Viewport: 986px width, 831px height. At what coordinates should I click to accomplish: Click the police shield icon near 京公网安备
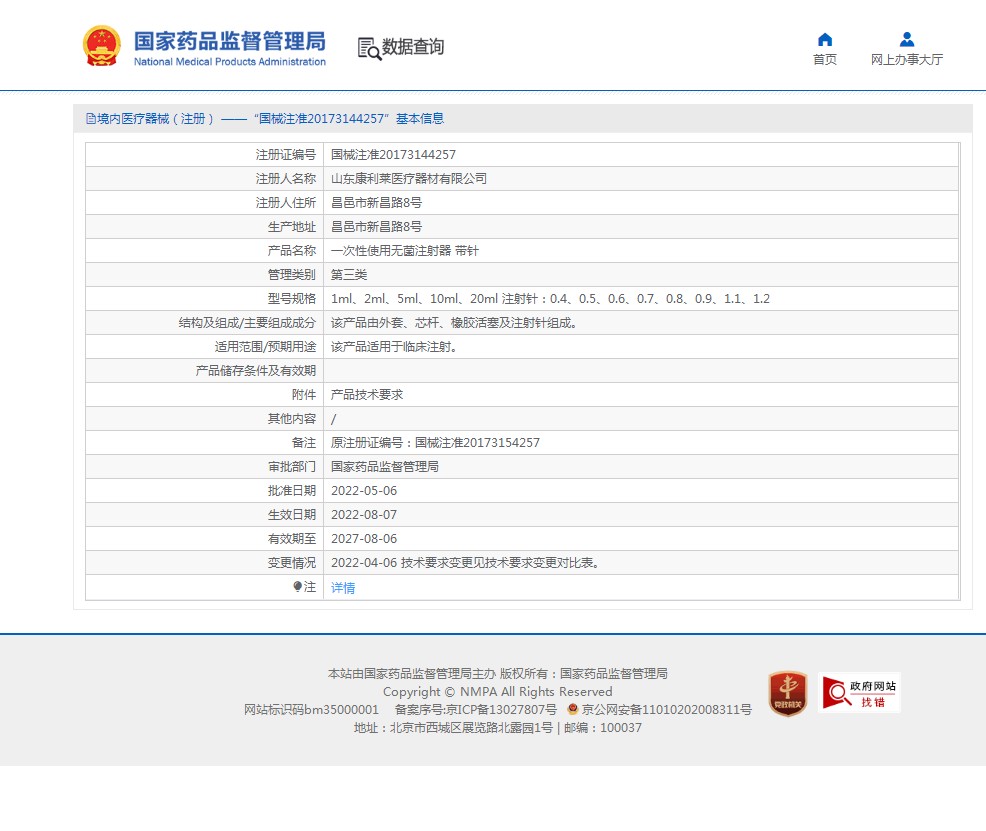click(x=572, y=709)
